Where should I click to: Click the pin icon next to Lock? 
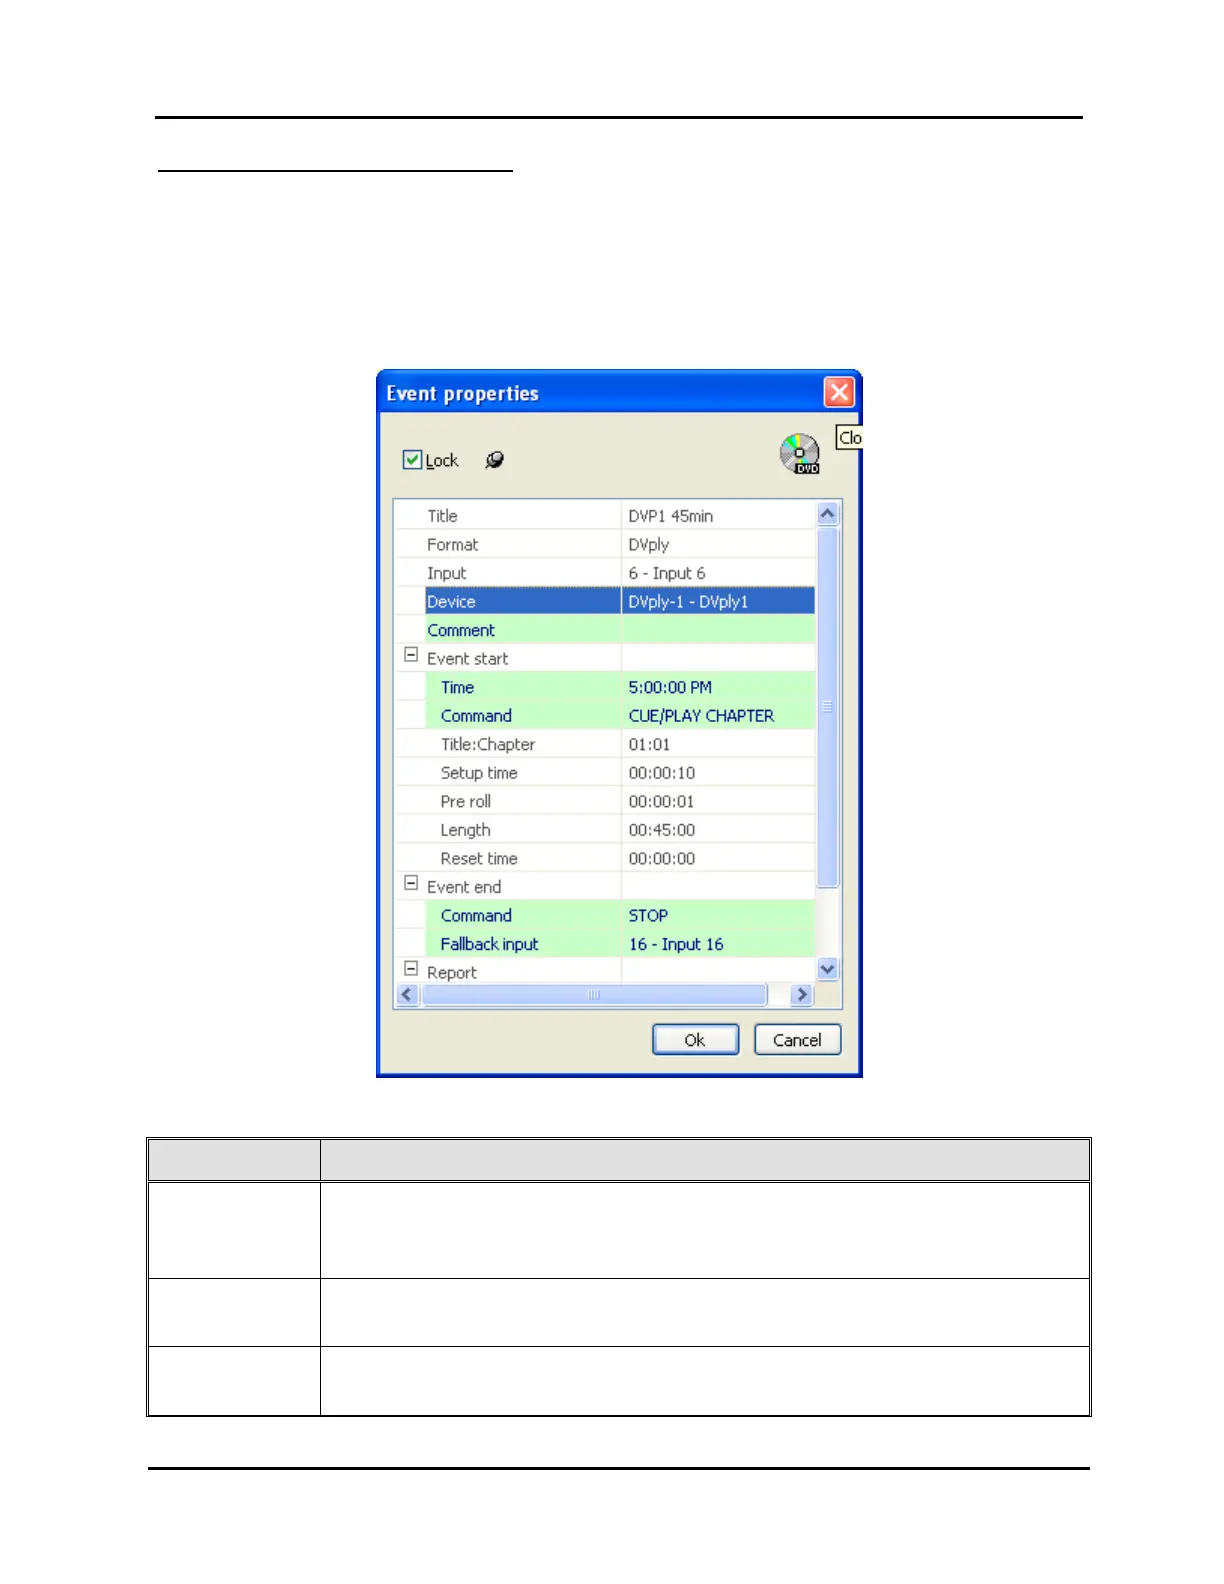(494, 460)
